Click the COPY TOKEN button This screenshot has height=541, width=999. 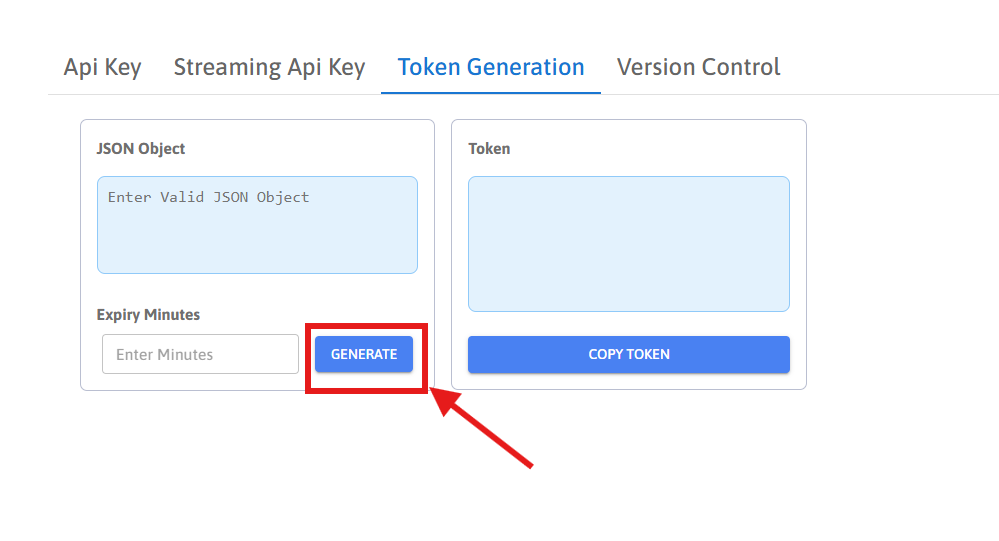pyautogui.click(x=628, y=354)
